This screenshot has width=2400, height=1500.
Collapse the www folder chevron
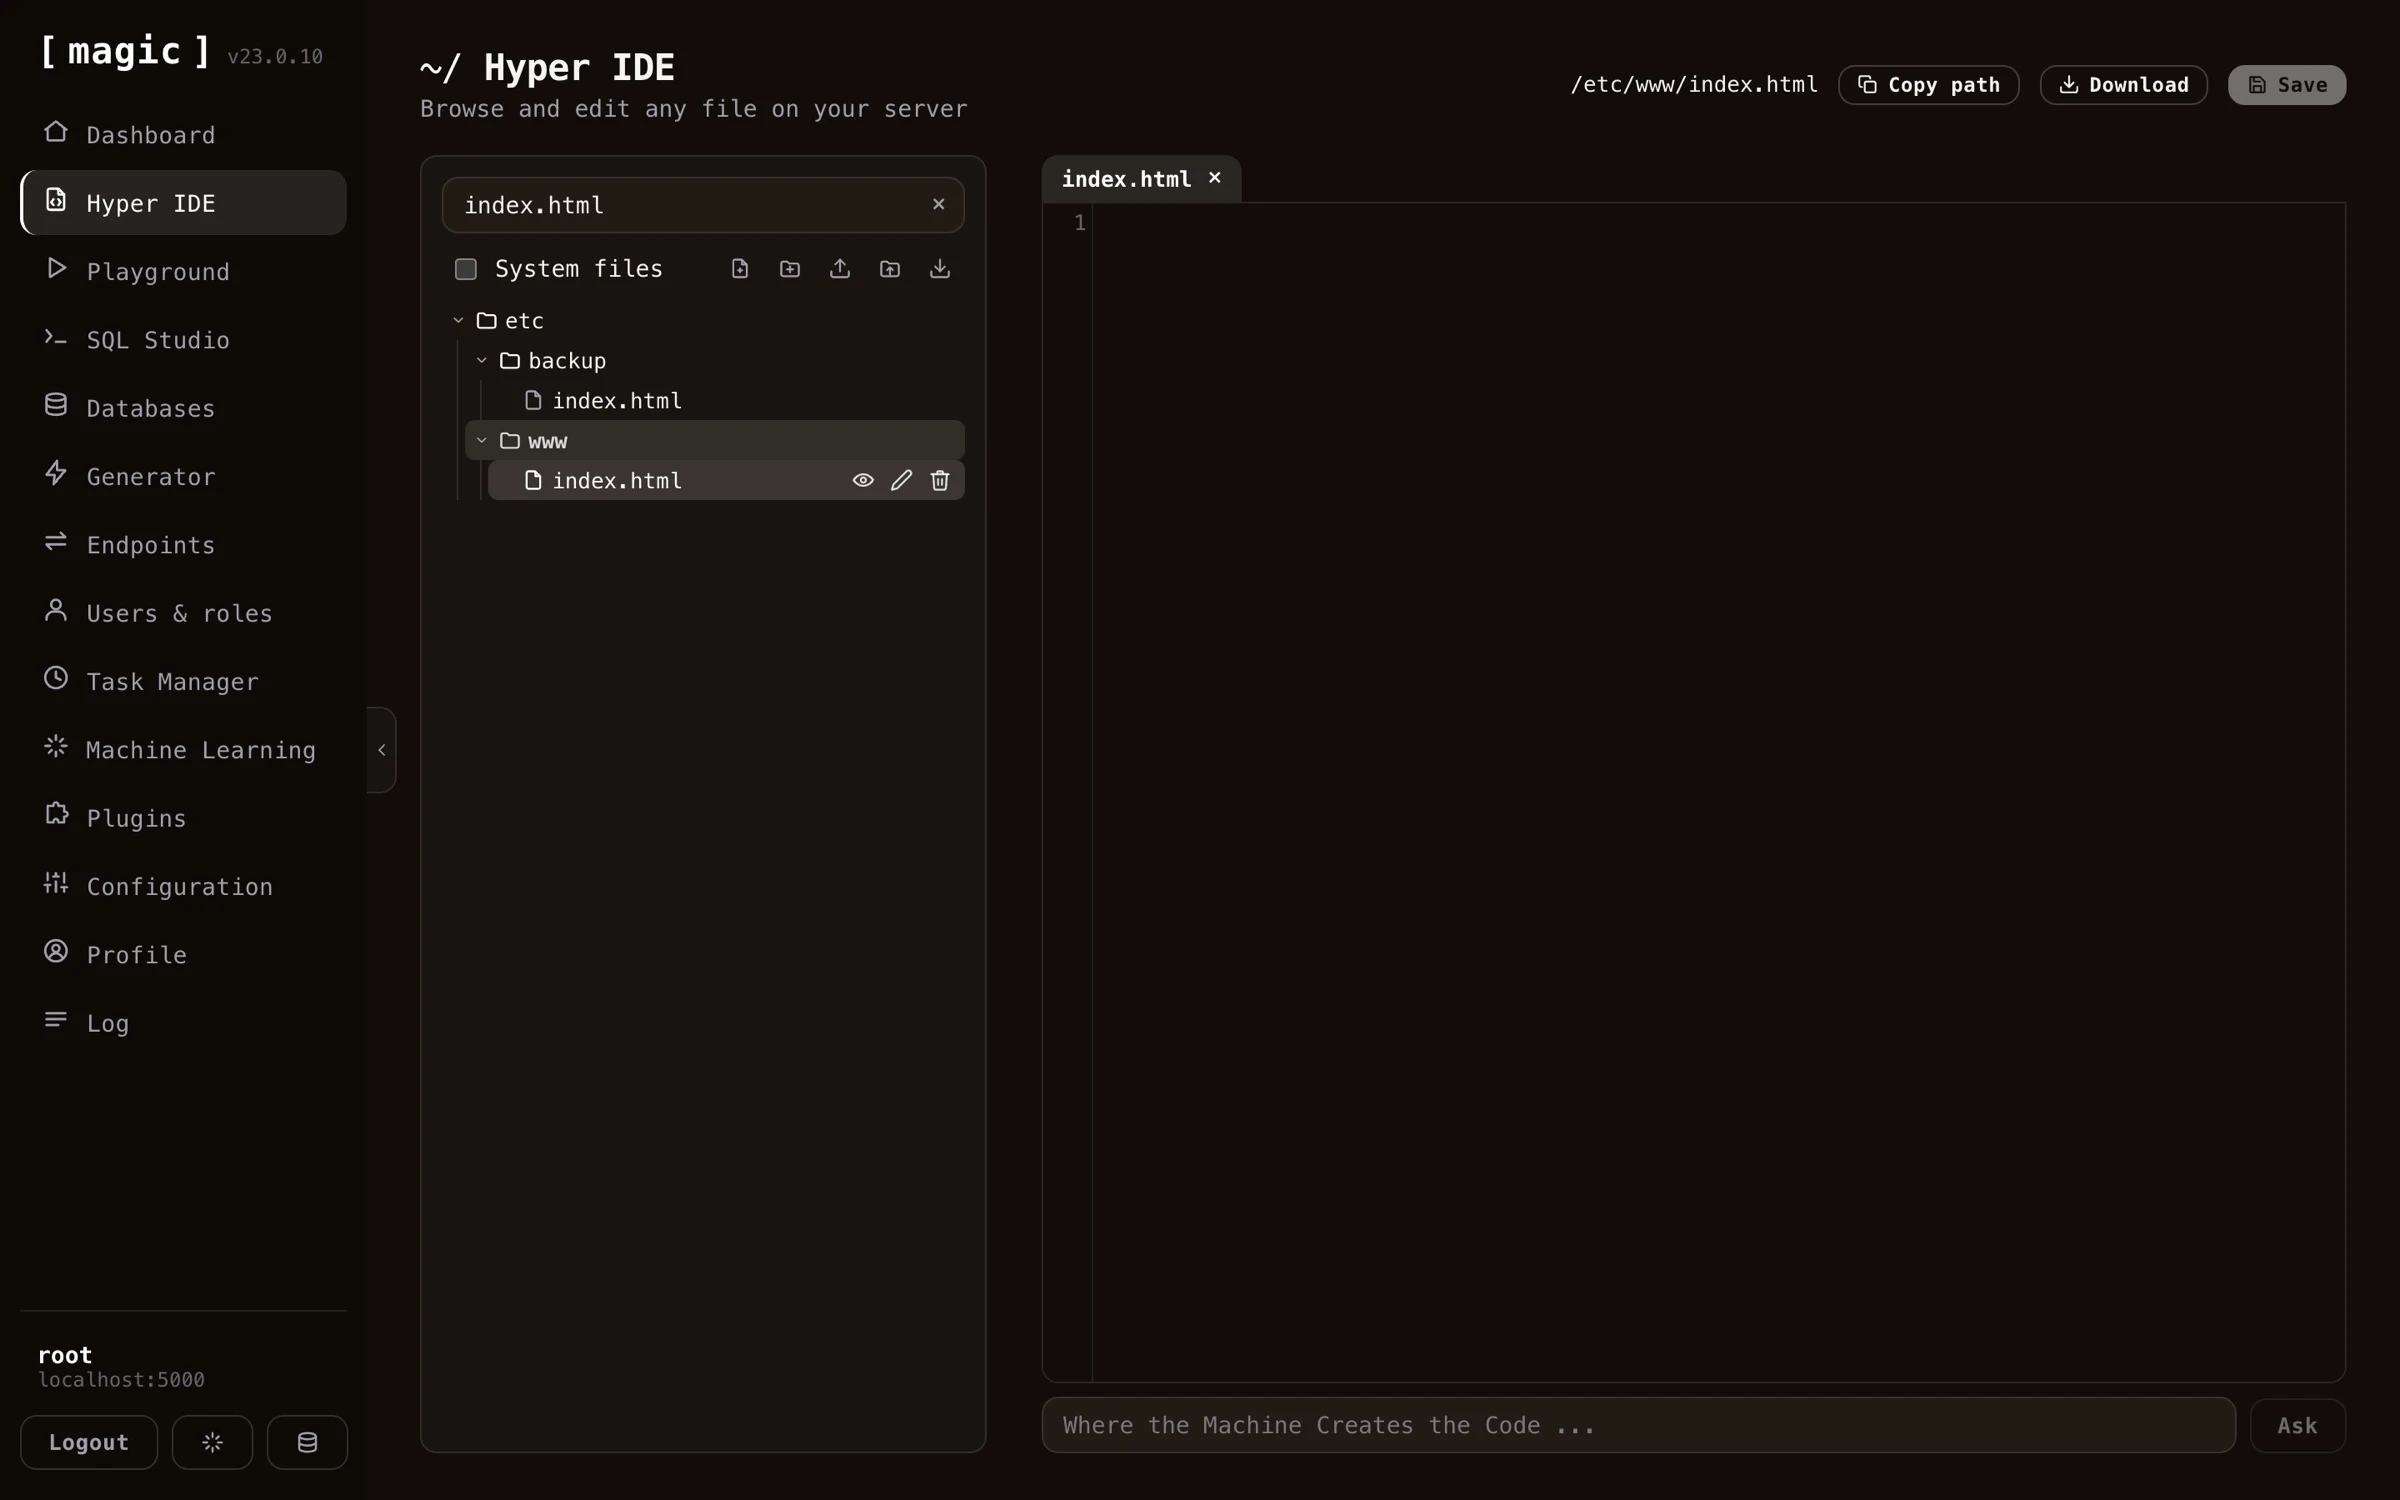[482, 441]
